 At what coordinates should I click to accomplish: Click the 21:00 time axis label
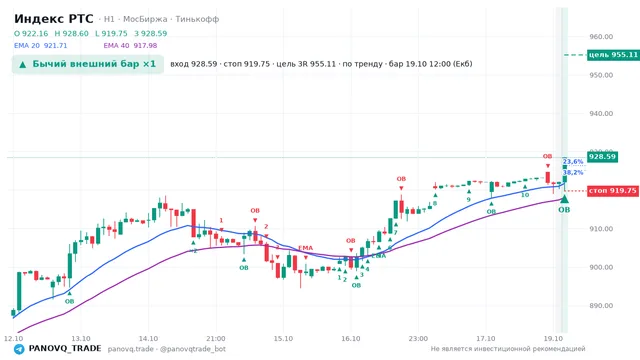216,339
